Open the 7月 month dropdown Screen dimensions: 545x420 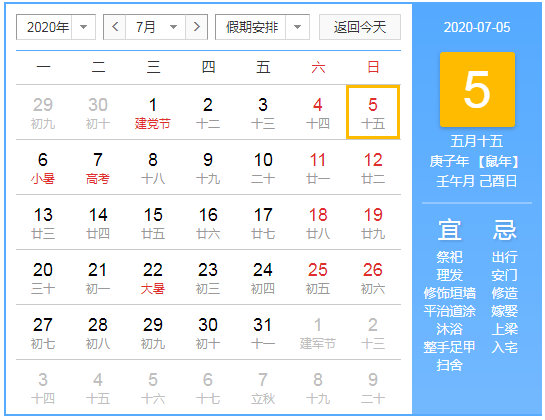pos(156,27)
